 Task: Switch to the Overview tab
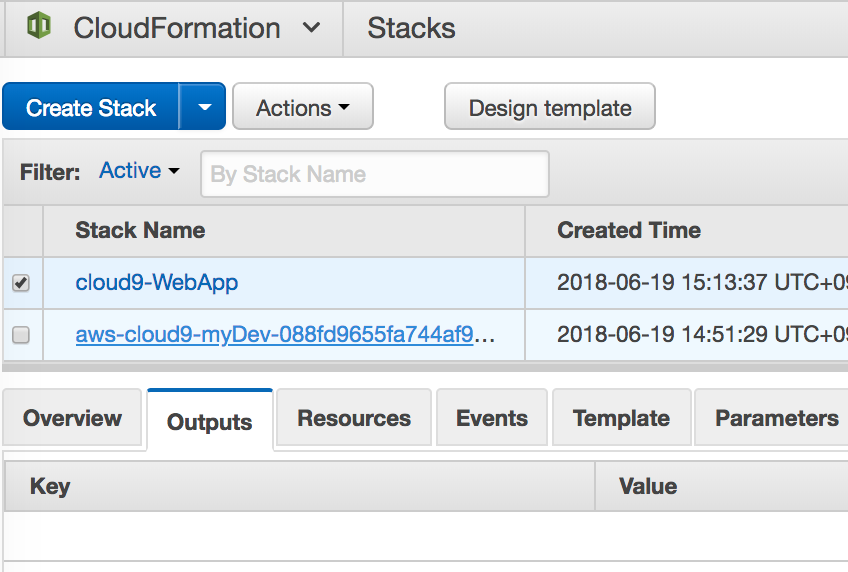click(72, 418)
